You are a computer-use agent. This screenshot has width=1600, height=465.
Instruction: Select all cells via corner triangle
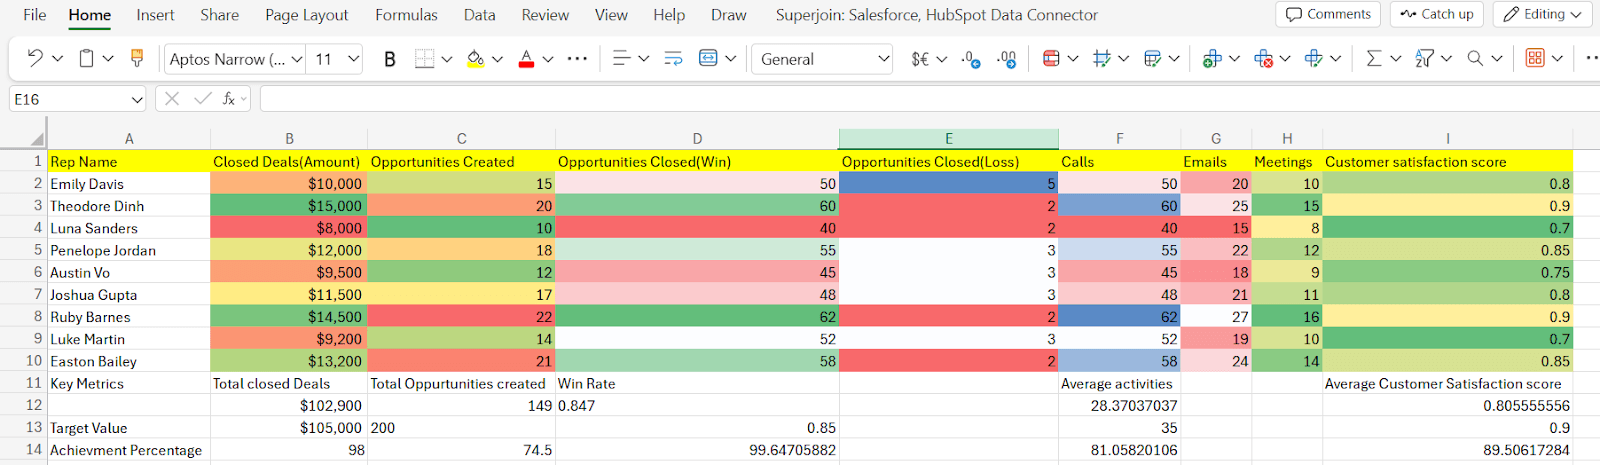click(37, 139)
